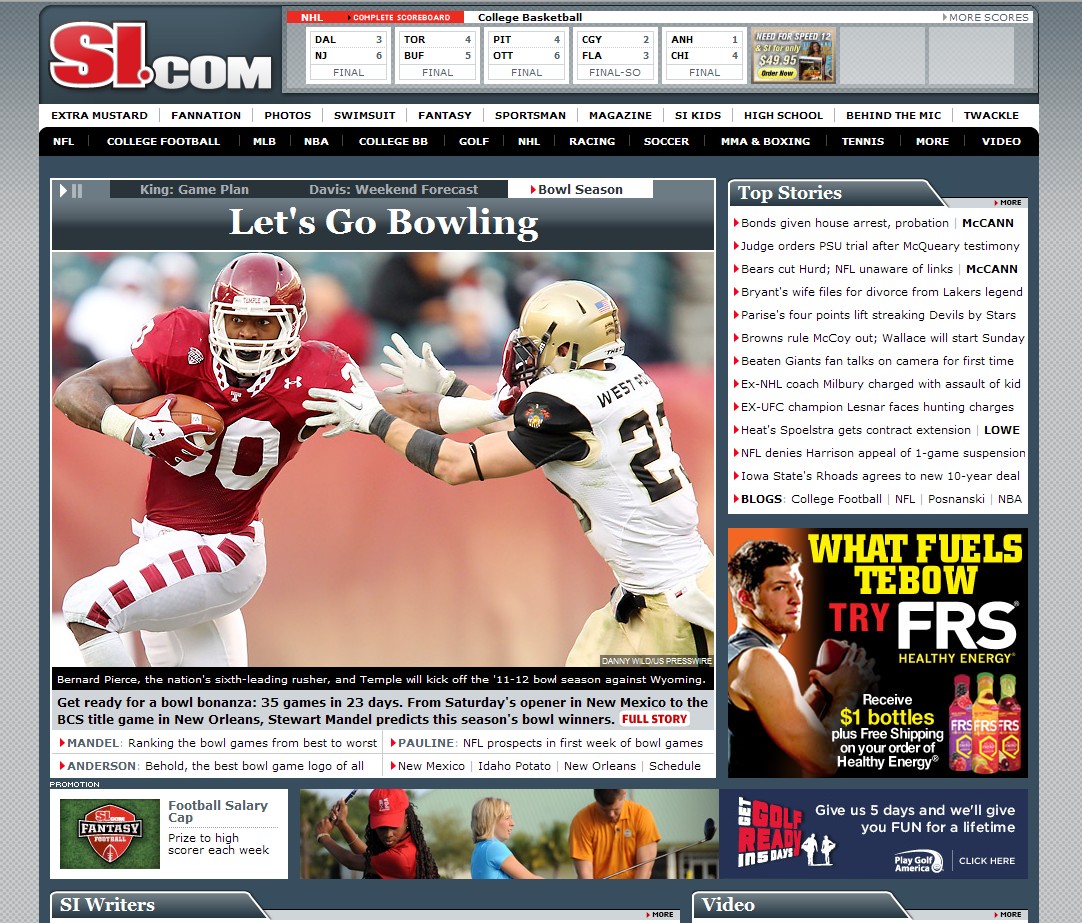Read Bonds given house arrest story

pos(845,223)
